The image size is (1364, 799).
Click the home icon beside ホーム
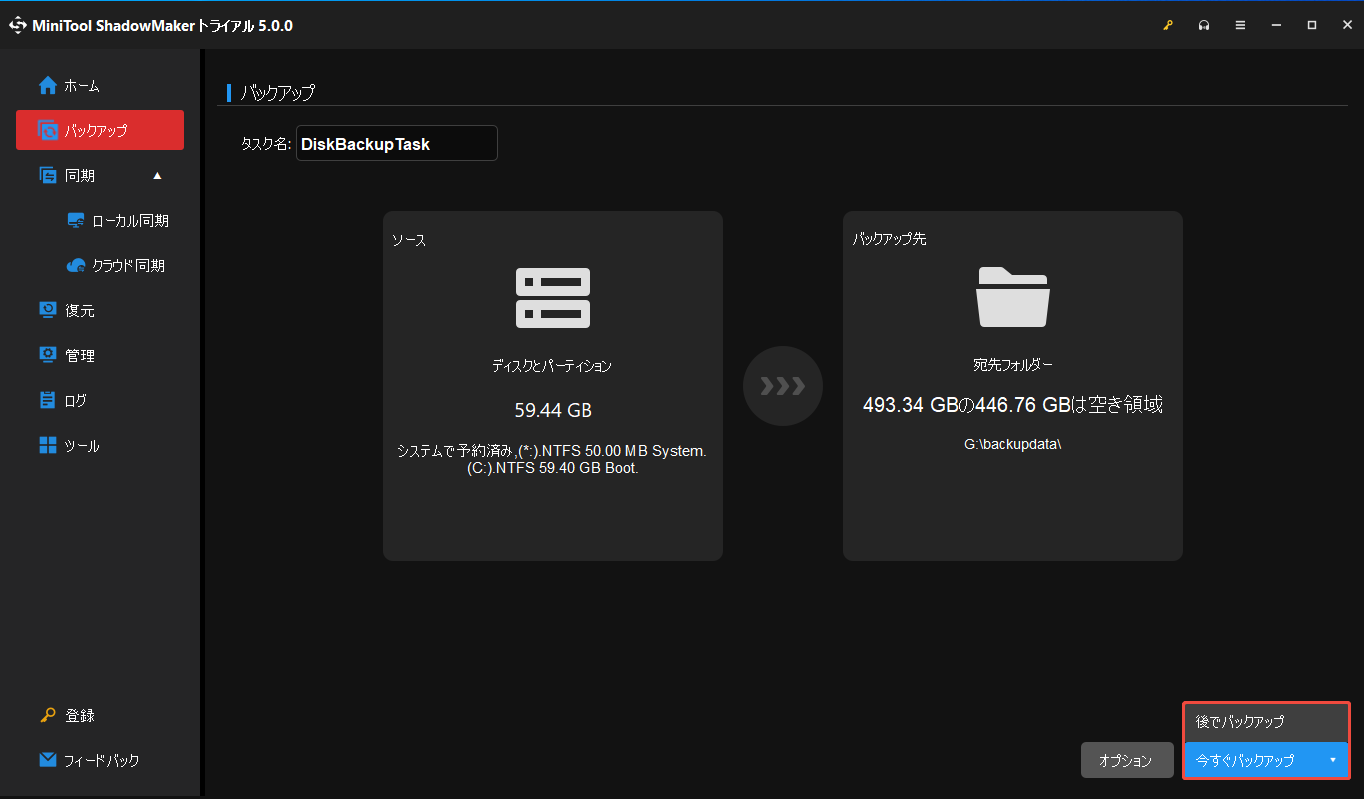pos(48,86)
